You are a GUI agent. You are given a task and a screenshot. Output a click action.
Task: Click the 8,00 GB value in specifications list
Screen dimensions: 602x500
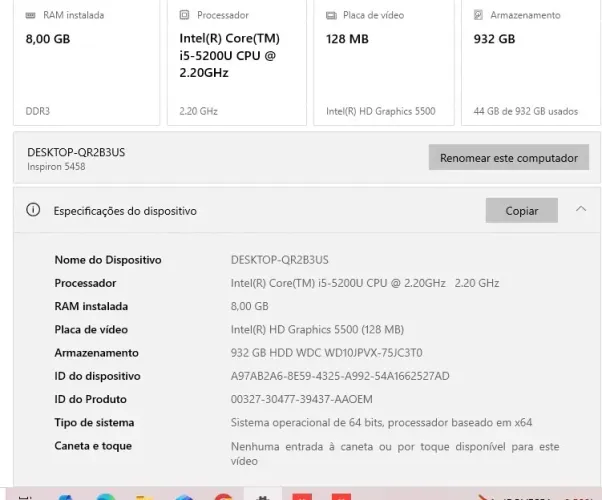pos(250,306)
